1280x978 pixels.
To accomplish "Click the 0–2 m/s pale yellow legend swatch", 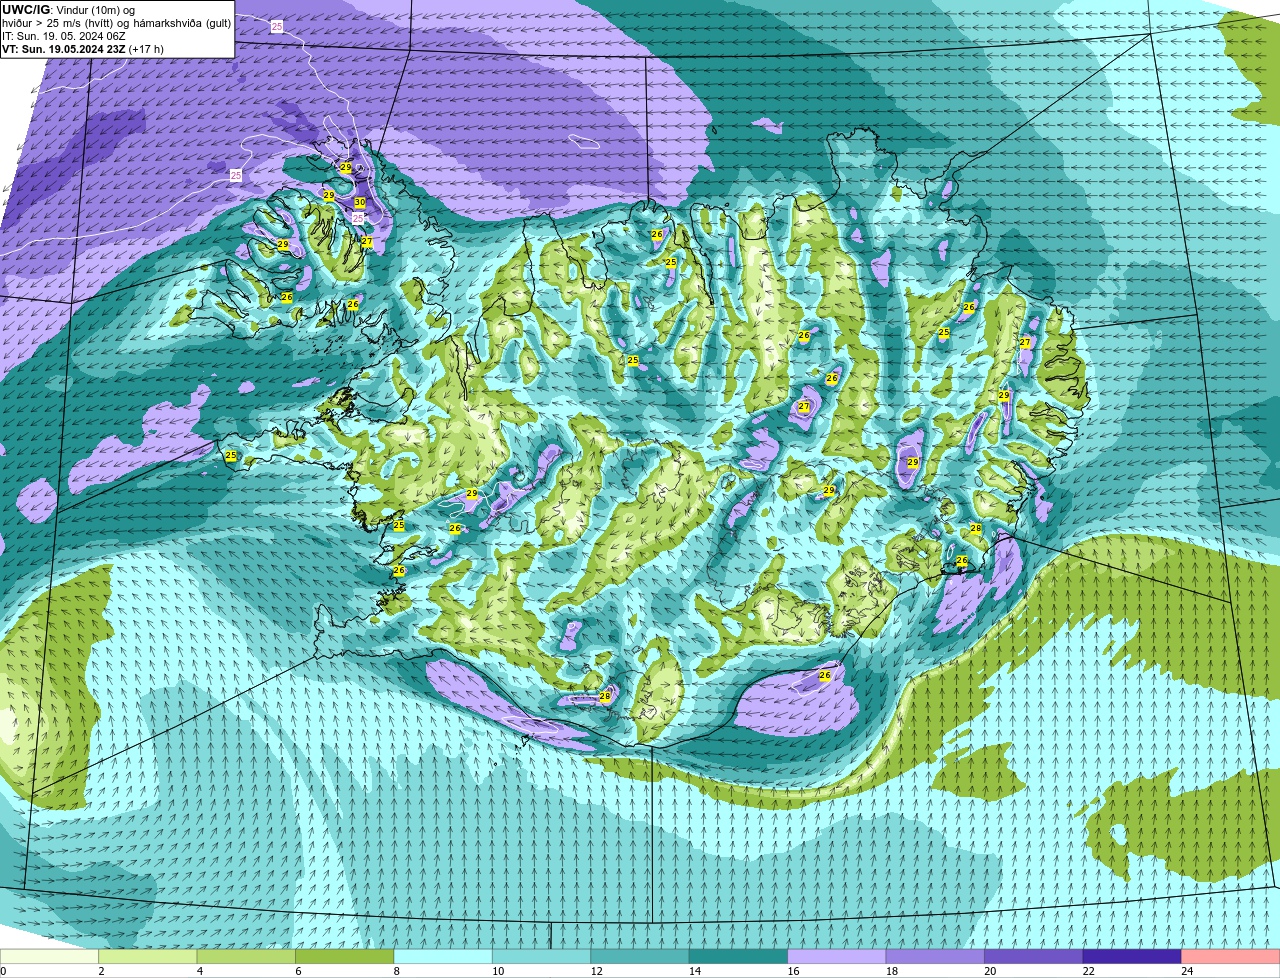I will click(x=49, y=957).
